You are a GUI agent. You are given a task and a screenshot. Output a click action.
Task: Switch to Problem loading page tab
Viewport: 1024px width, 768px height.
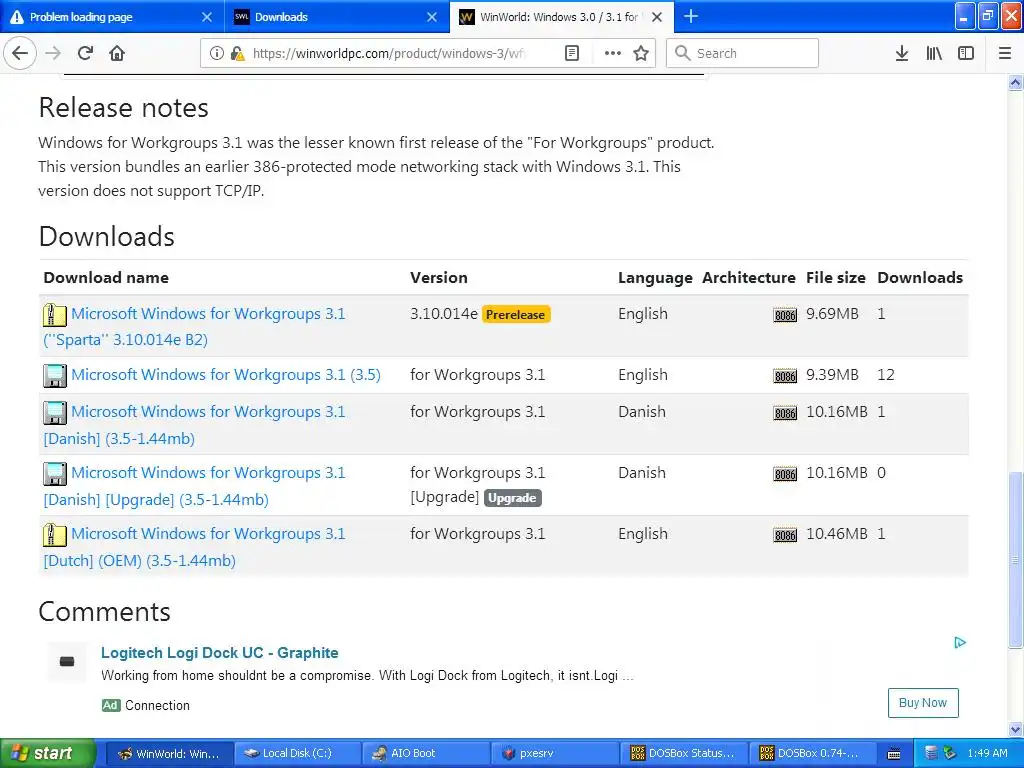[112, 17]
